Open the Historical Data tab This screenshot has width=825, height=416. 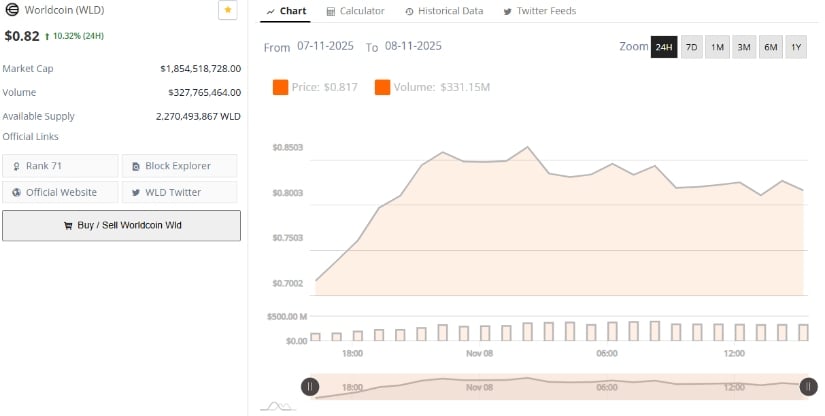[444, 11]
